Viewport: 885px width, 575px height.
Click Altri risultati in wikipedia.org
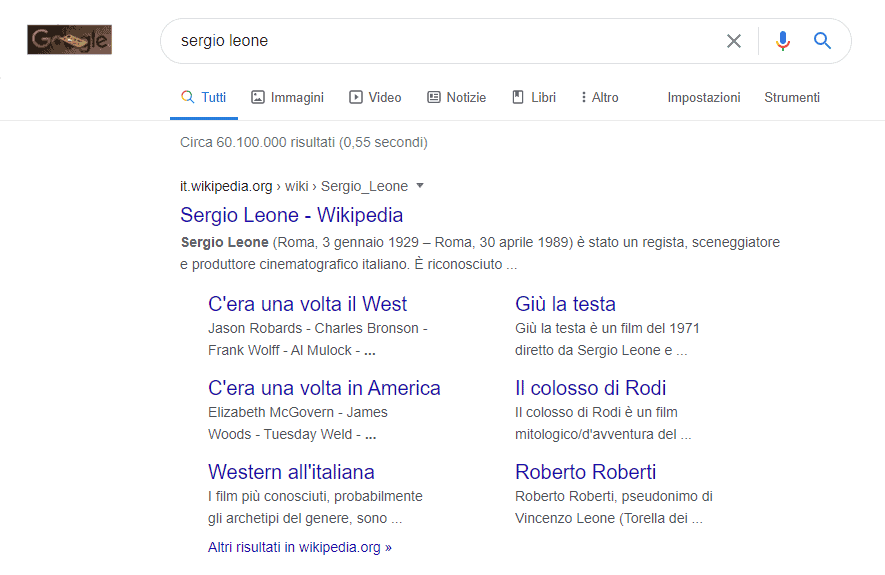tap(300, 547)
